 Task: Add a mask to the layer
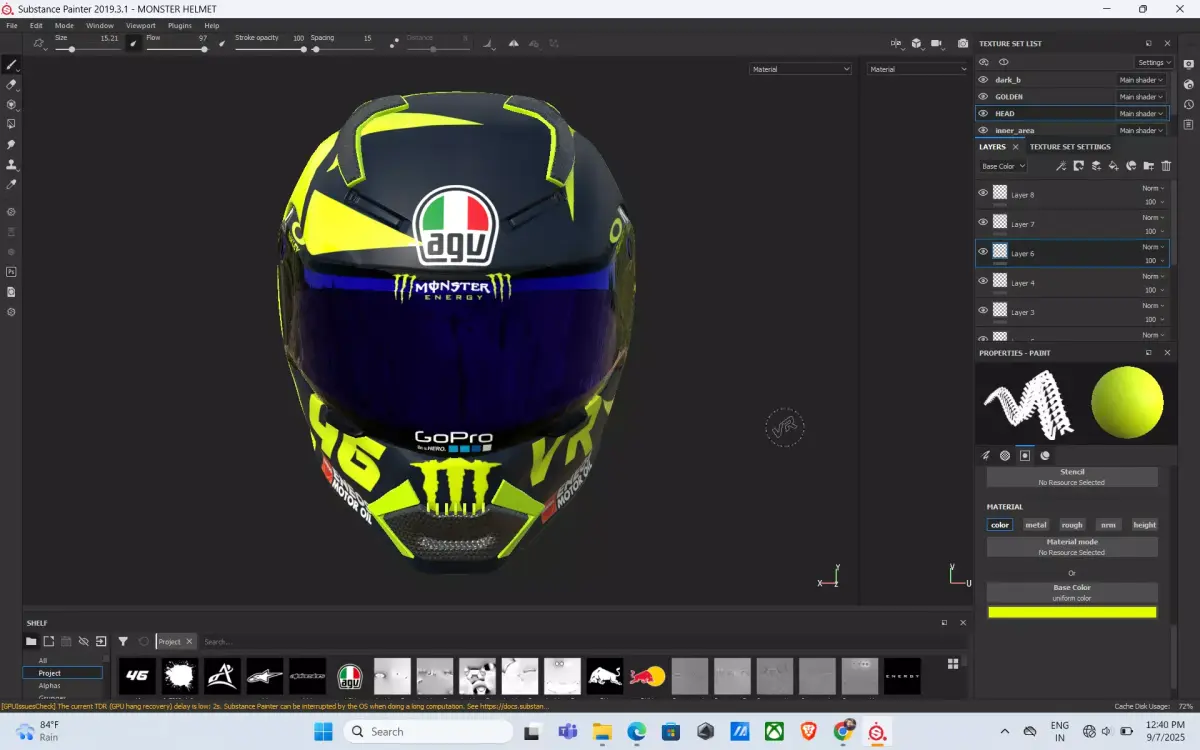click(1078, 166)
